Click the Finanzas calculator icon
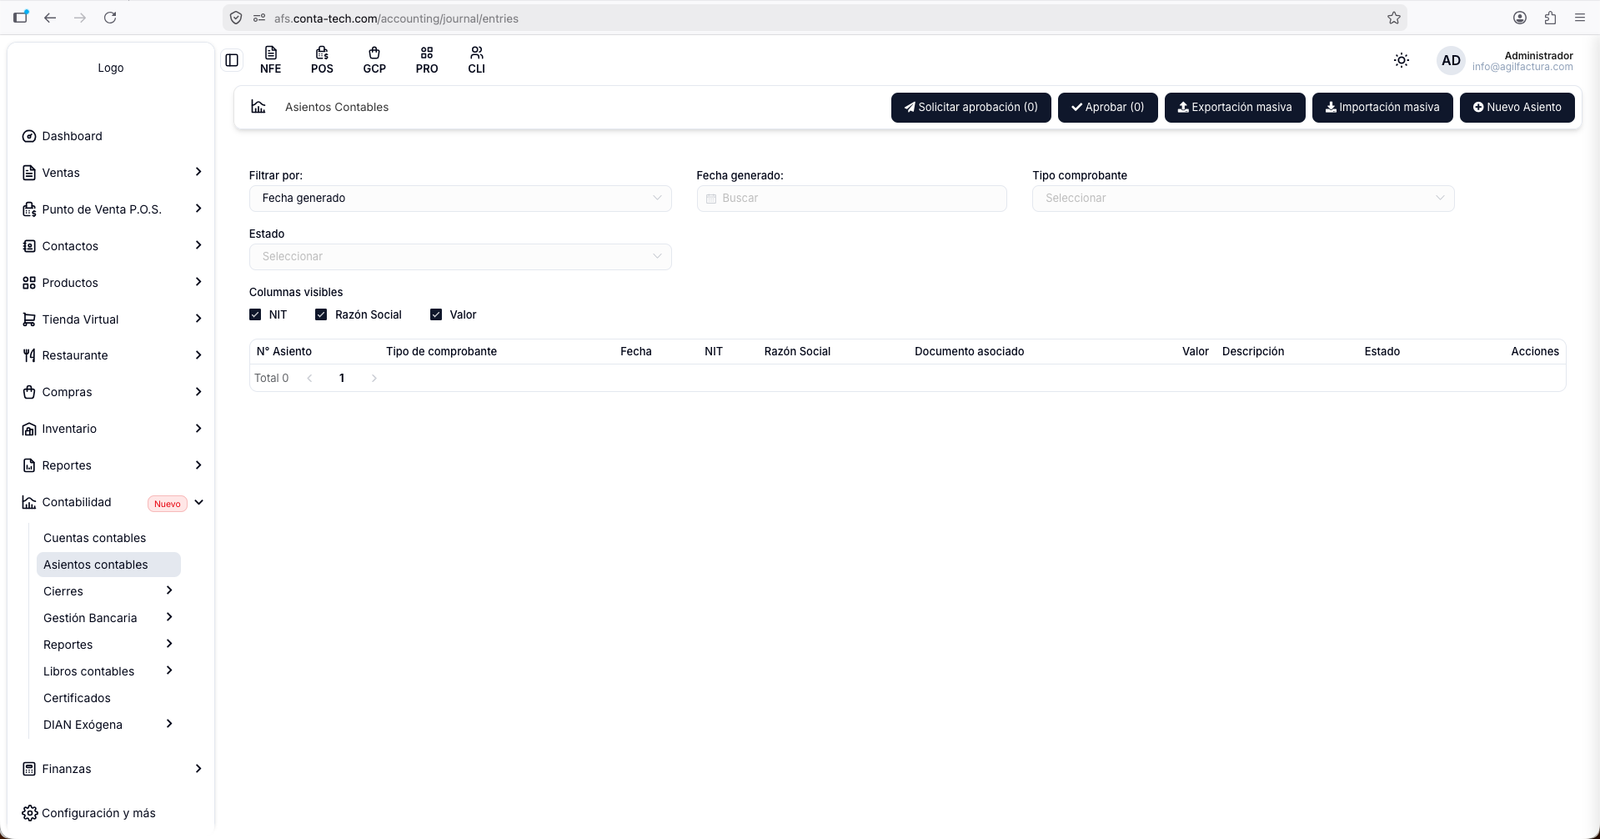The image size is (1600, 839). pyautogui.click(x=29, y=769)
